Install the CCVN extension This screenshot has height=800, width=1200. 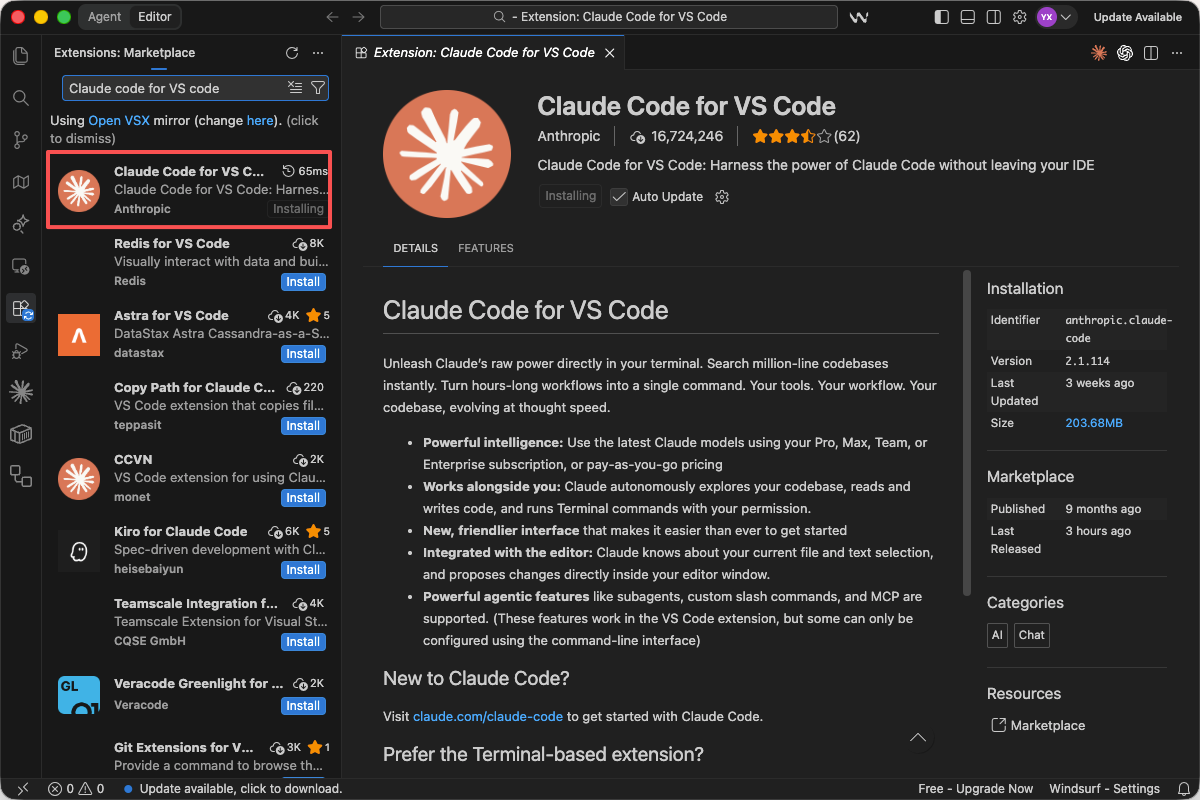(x=303, y=498)
